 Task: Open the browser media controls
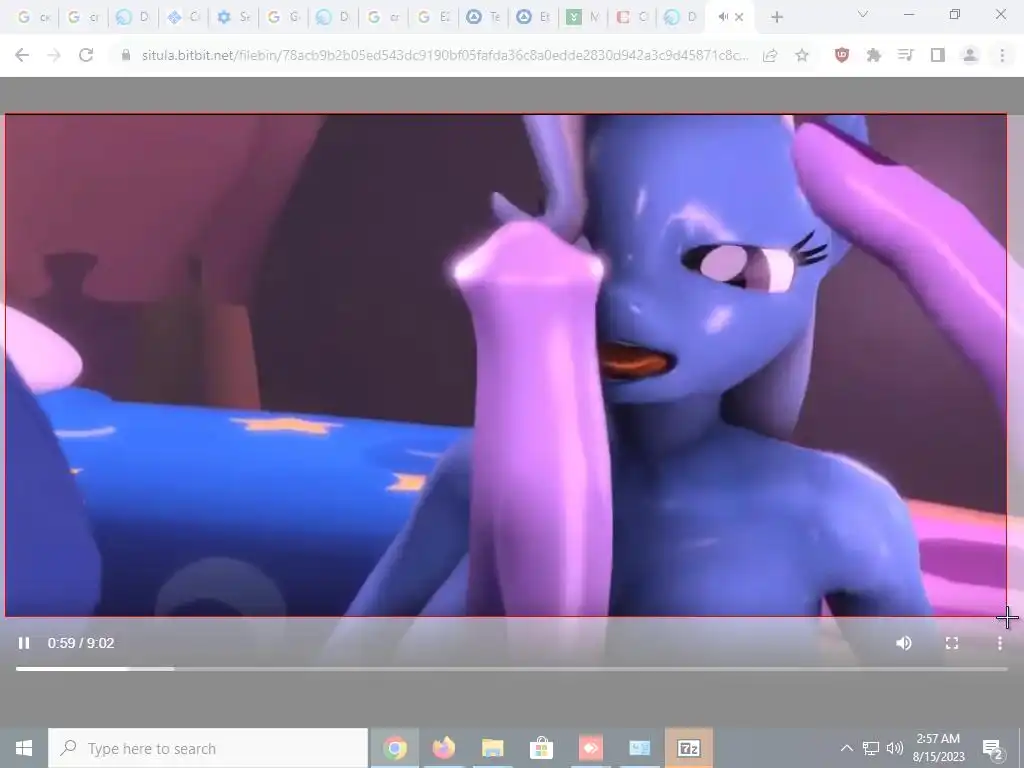pyautogui.click(x=906, y=56)
